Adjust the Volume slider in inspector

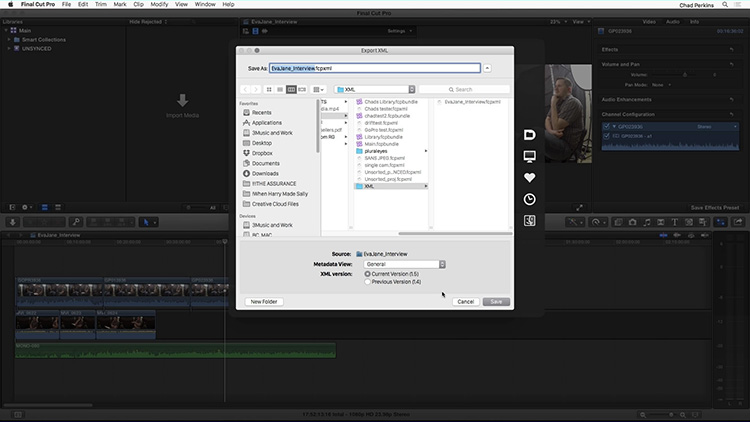click(684, 75)
